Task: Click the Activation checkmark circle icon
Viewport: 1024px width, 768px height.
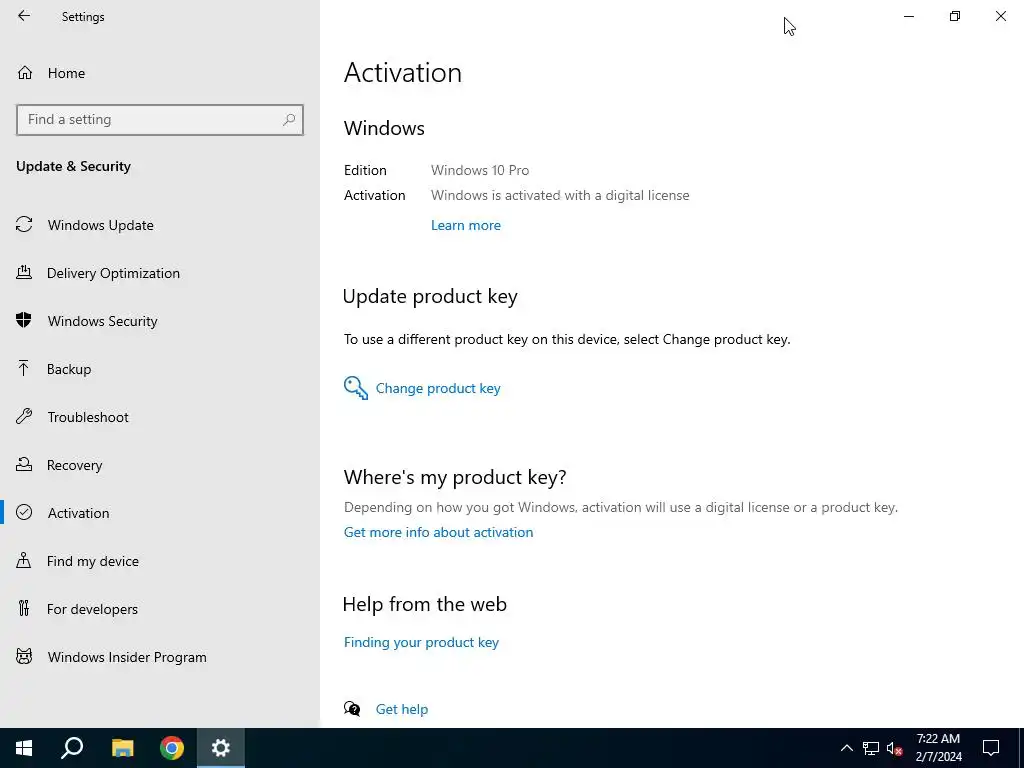Action: (24, 512)
